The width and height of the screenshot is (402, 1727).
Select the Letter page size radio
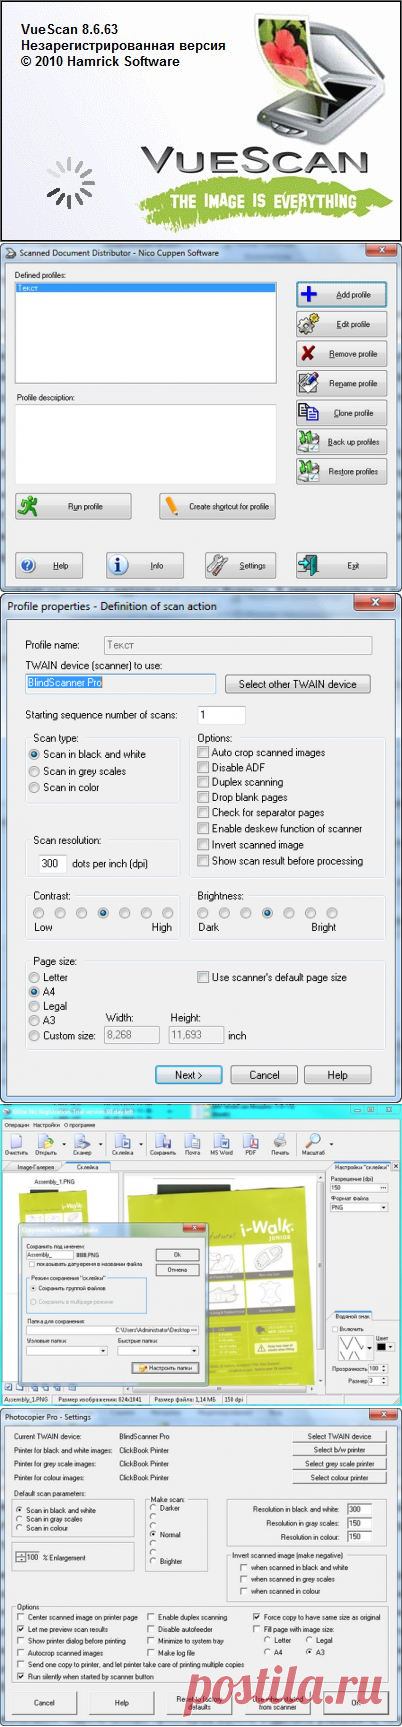(49, 977)
